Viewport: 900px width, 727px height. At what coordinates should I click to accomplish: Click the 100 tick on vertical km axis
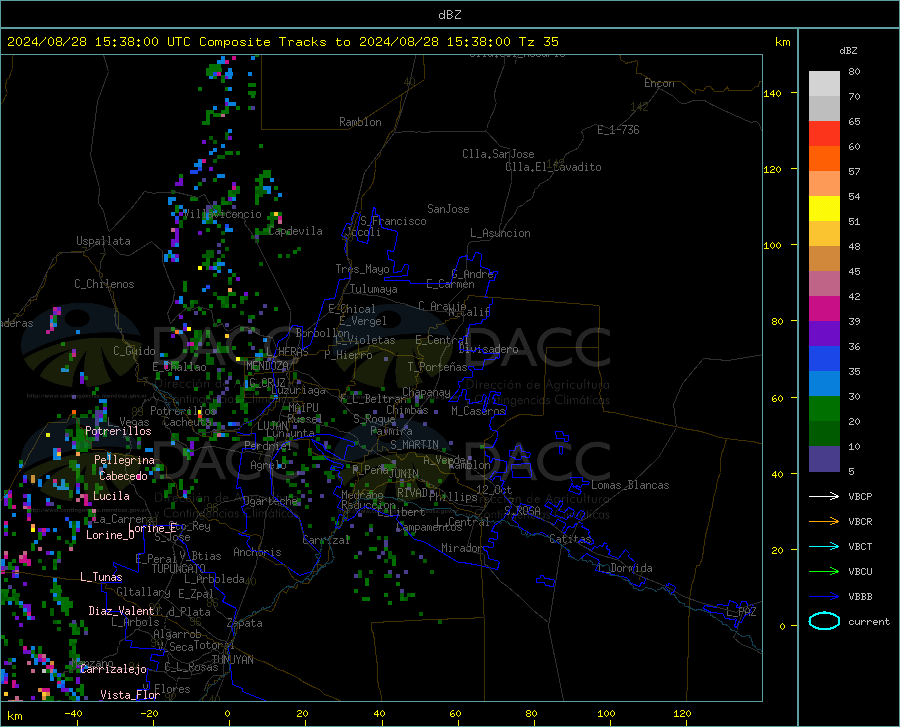pyautogui.click(x=772, y=246)
